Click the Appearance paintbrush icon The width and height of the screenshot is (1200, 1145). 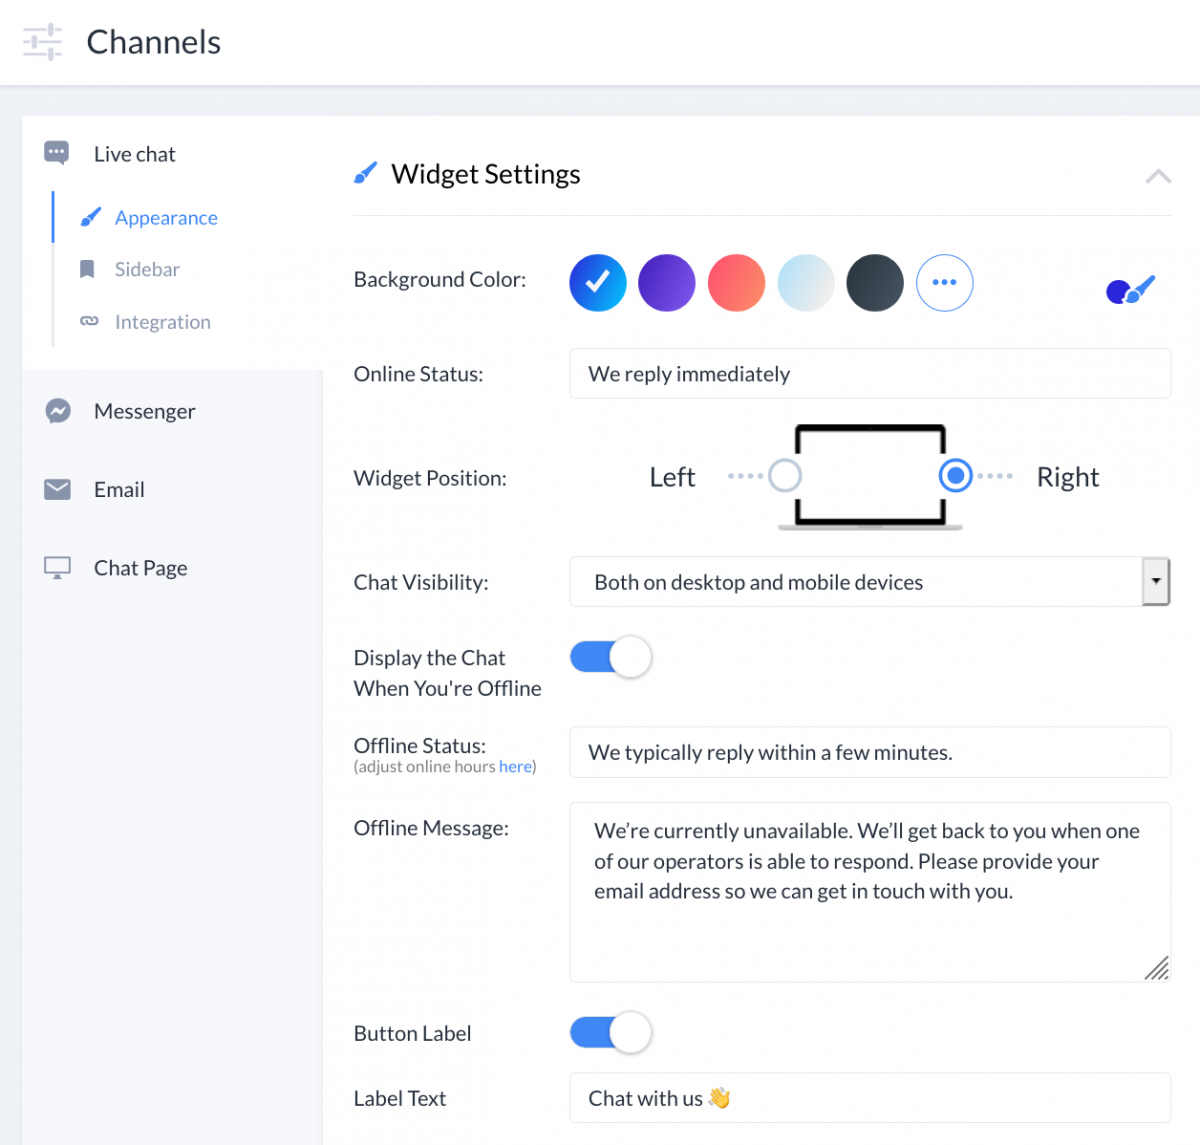(x=90, y=217)
